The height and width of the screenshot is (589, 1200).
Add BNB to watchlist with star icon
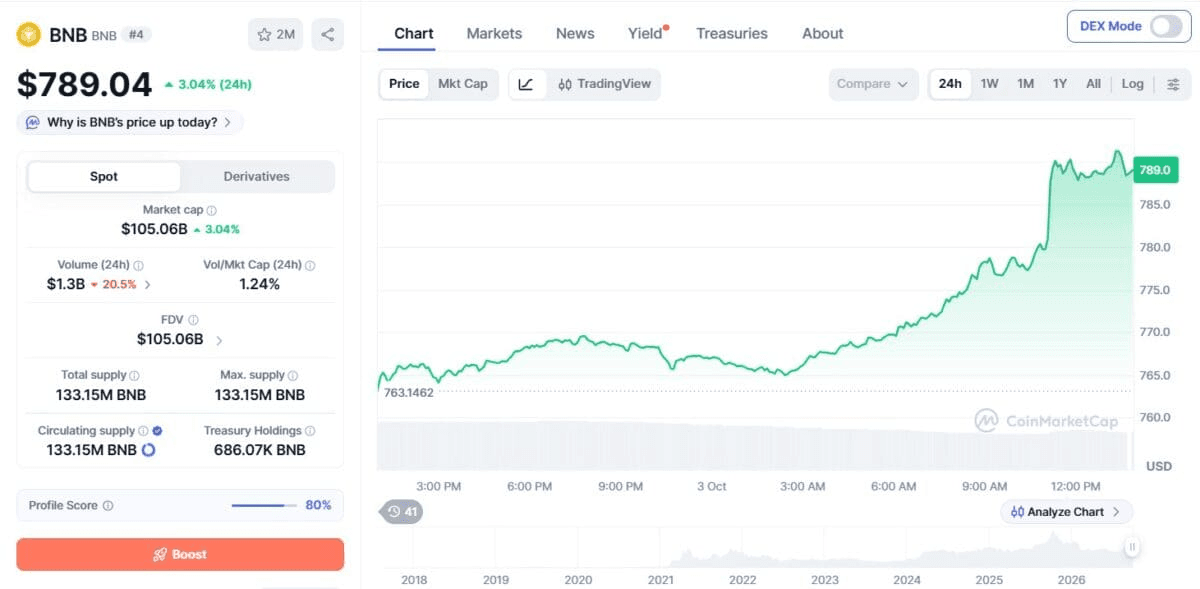(275, 34)
